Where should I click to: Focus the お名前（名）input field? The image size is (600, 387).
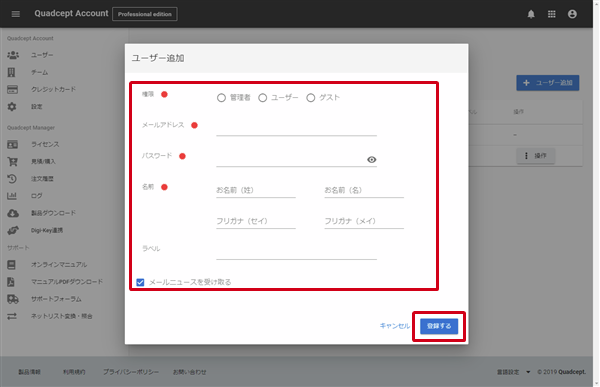coord(364,190)
